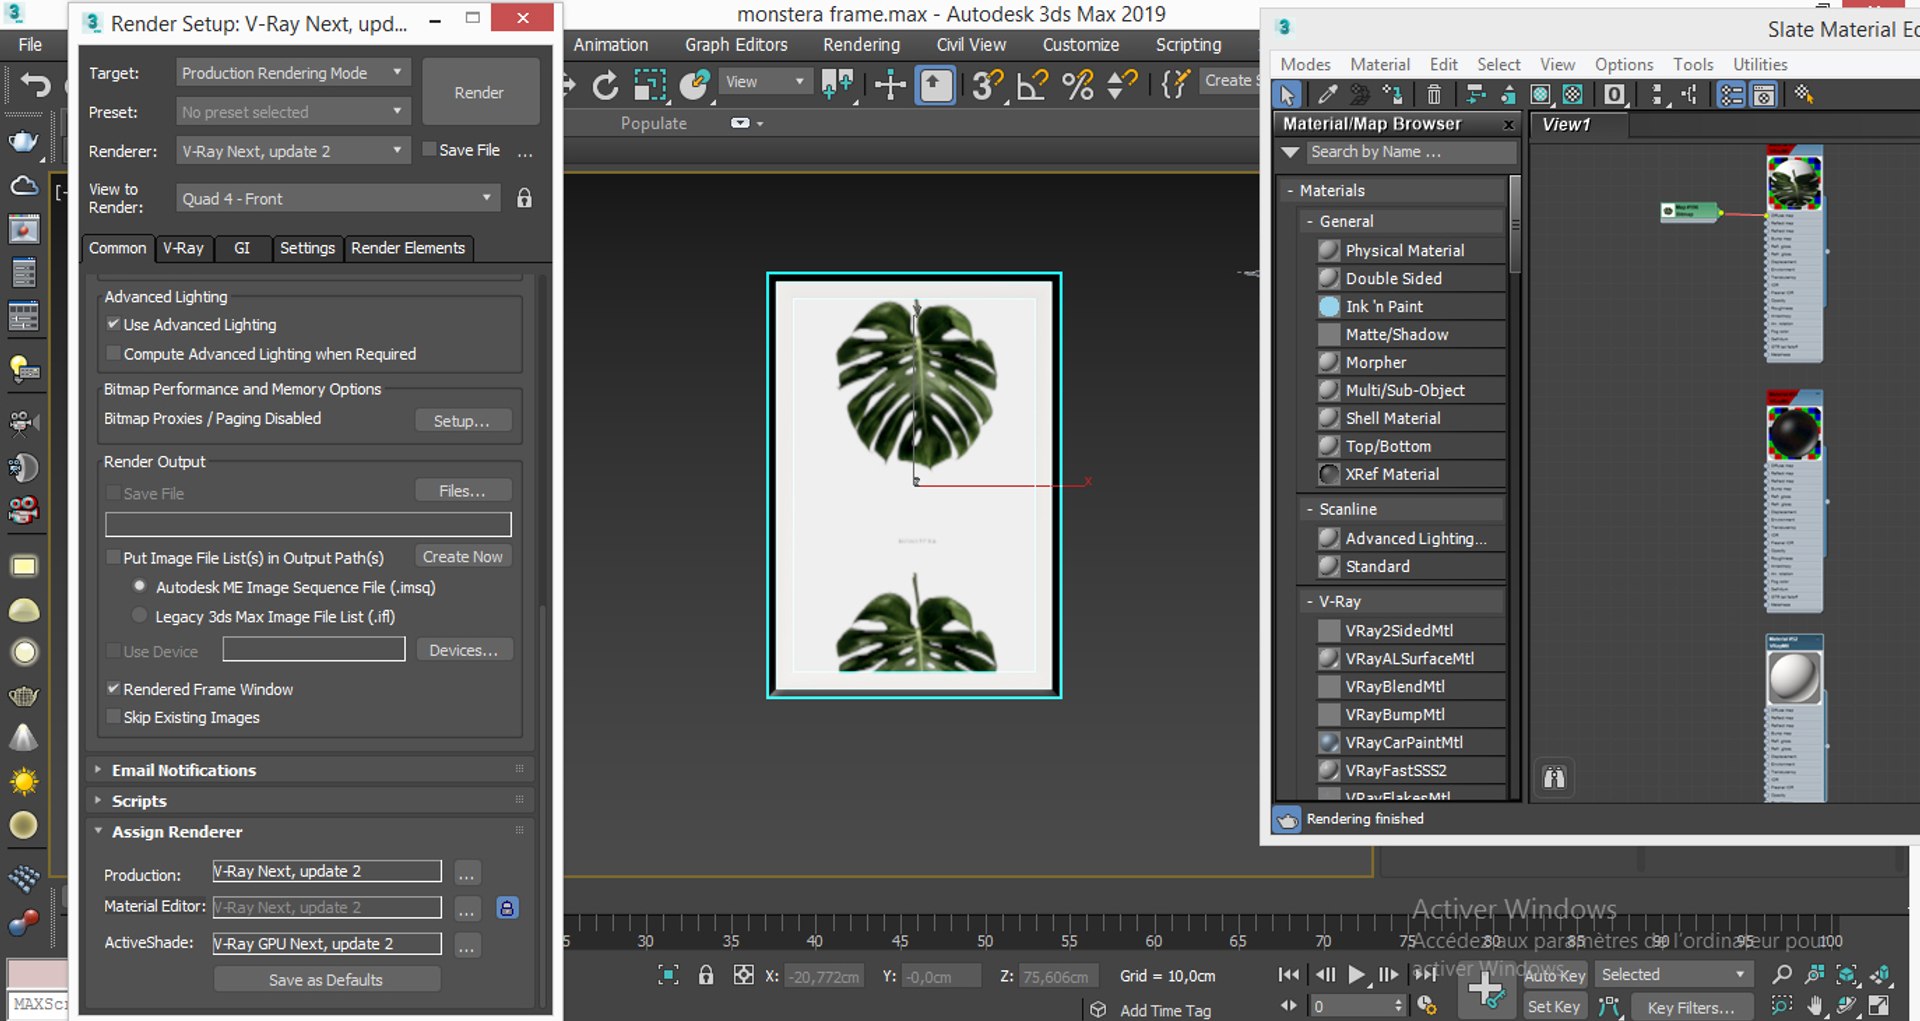This screenshot has height=1021, width=1920.
Task: Toggle Rendered Frame Window checkbox
Action: tap(113, 689)
